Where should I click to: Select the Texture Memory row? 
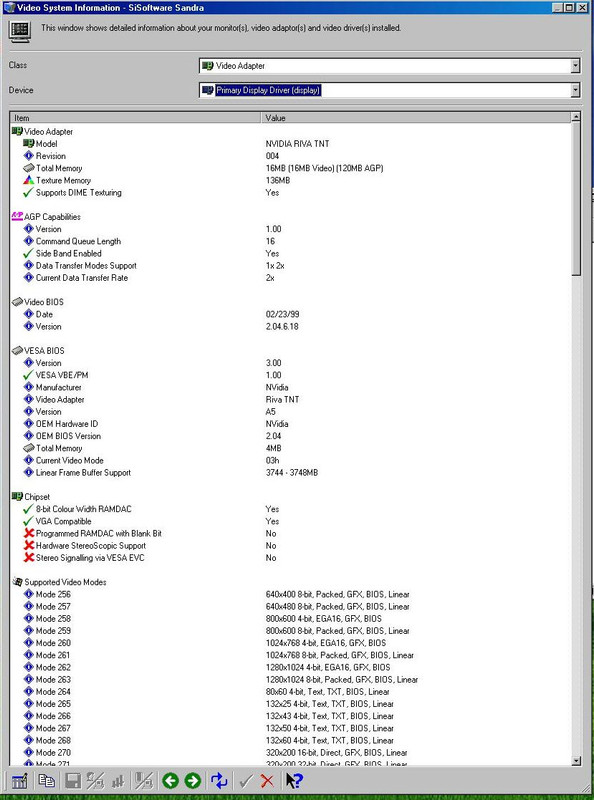pyautogui.click(x=290, y=180)
